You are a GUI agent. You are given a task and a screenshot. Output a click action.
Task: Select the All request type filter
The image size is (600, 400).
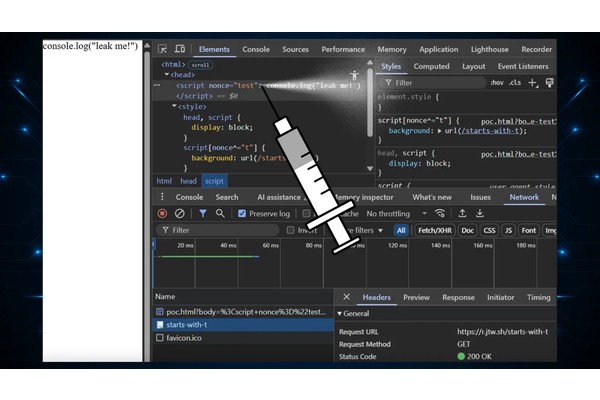pos(401,230)
